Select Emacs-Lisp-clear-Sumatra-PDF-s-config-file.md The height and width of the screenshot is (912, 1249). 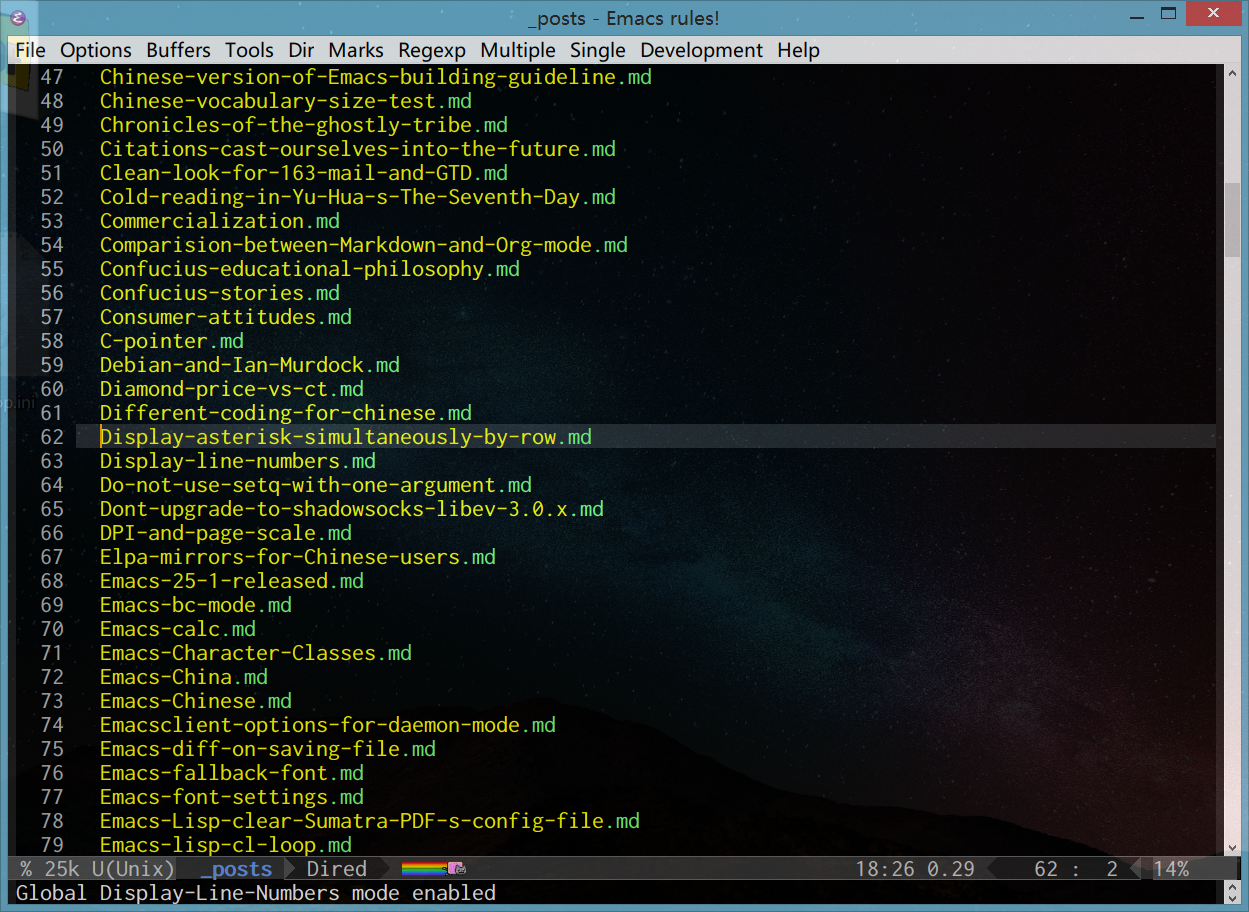point(370,821)
